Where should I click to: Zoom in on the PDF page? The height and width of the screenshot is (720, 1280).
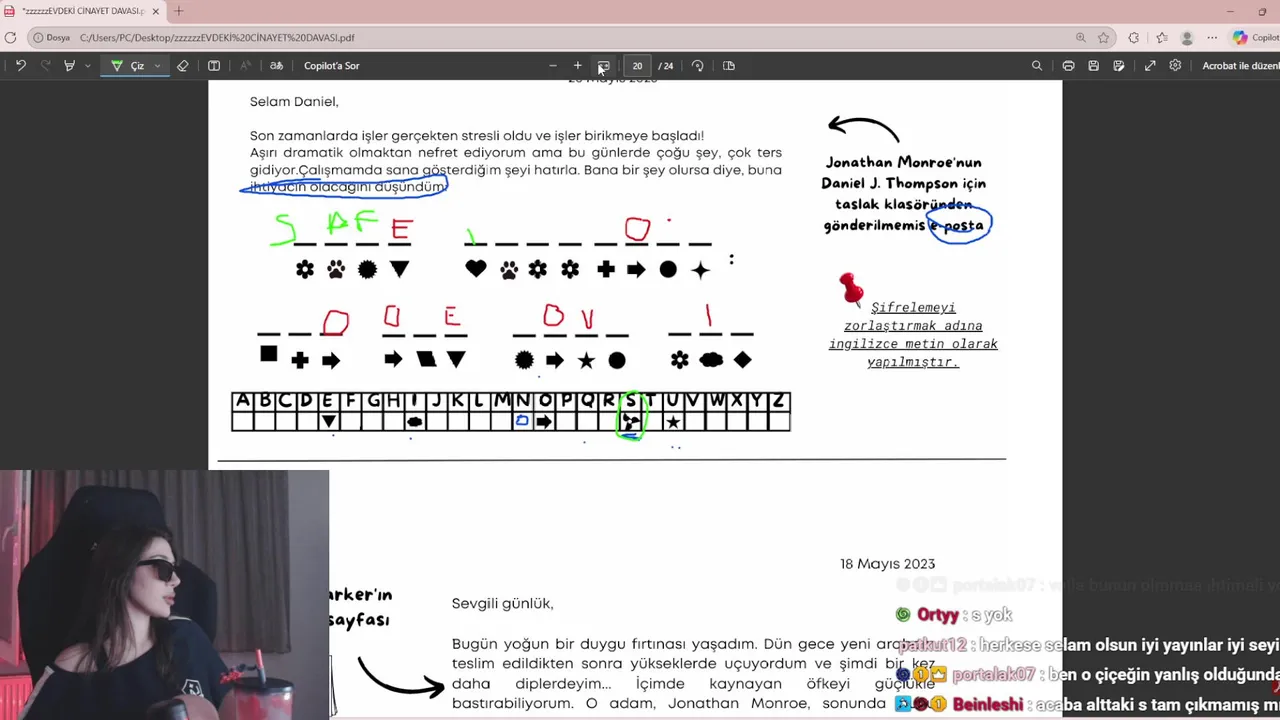pos(577,66)
